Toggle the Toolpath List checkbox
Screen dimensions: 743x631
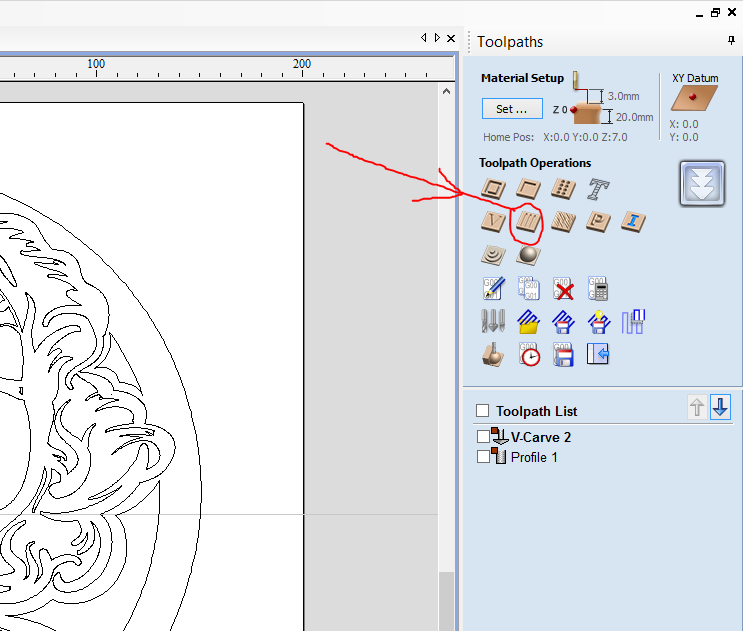coord(483,411)
